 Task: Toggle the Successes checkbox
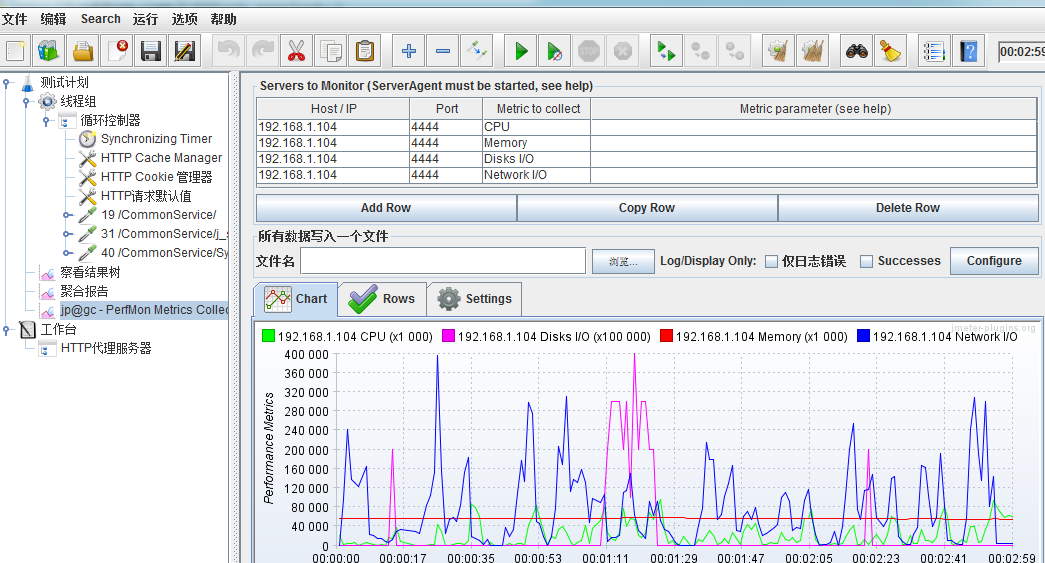(866, 261)
